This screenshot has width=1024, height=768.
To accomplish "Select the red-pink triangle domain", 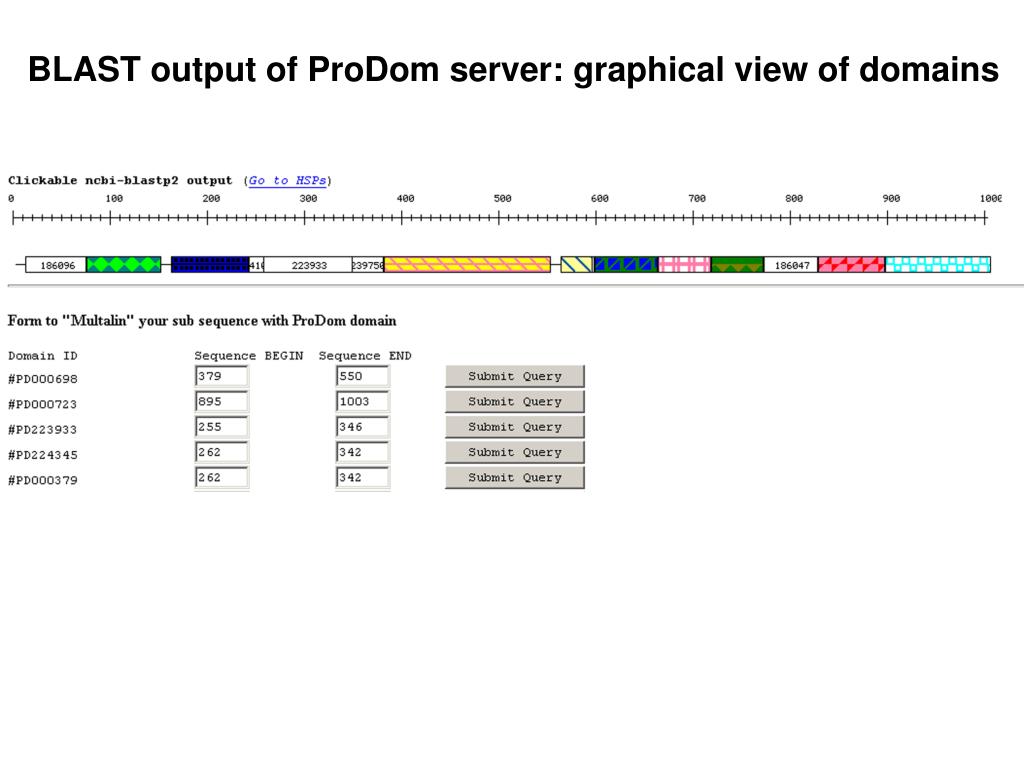I will click(852, 264).
